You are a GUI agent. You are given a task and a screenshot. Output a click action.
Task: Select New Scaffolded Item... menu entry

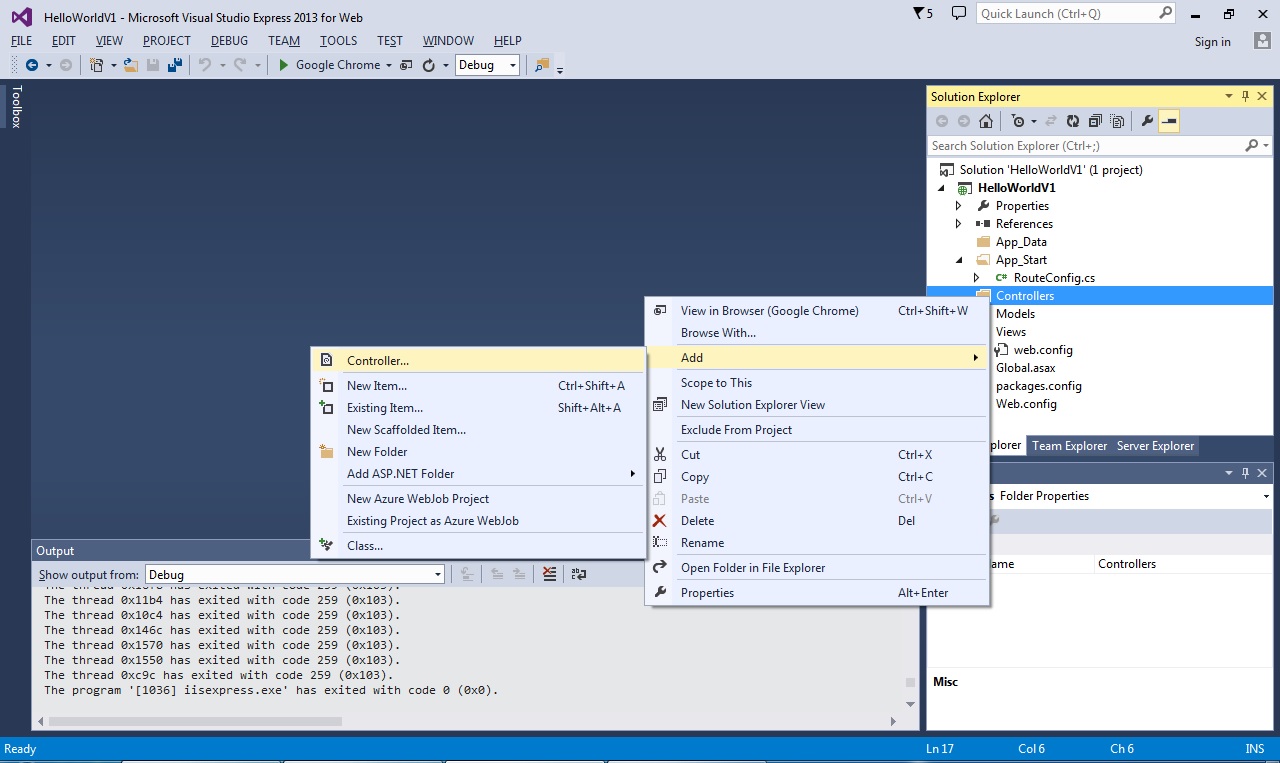478,430
